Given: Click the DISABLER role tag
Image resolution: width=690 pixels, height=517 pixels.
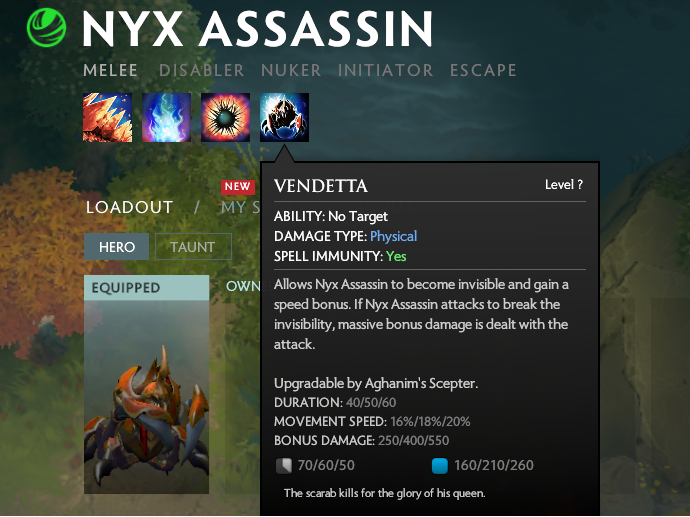Looking at the screenshot, I should tap(202, 70).
